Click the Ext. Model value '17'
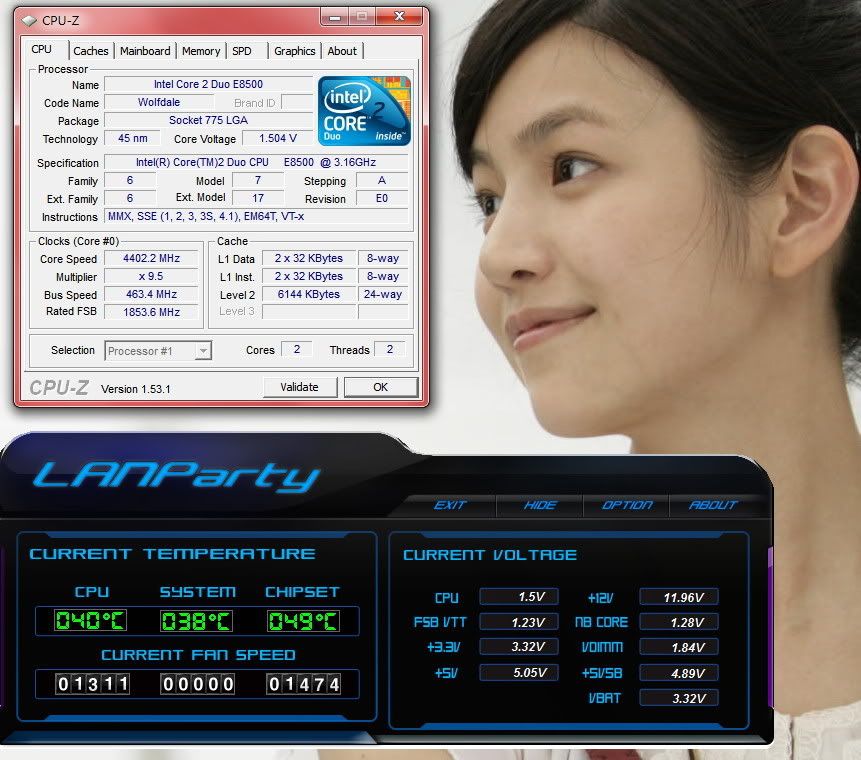This screenshot has height=760, width=861. (258, 198)
